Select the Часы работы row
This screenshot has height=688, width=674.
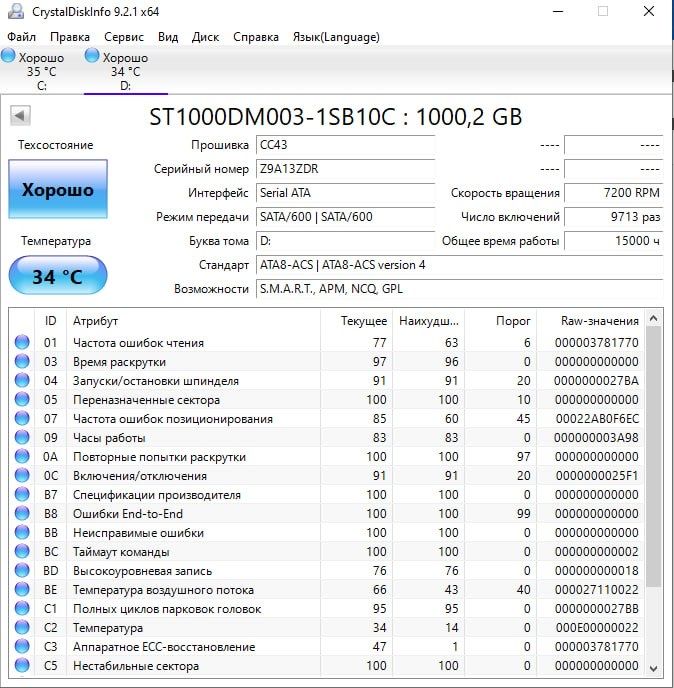(x=326, y=438)
